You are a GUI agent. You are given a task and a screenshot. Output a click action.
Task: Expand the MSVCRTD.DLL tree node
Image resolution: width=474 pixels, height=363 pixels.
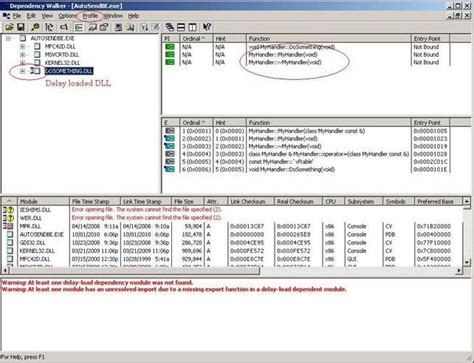[x=22, y=55]
